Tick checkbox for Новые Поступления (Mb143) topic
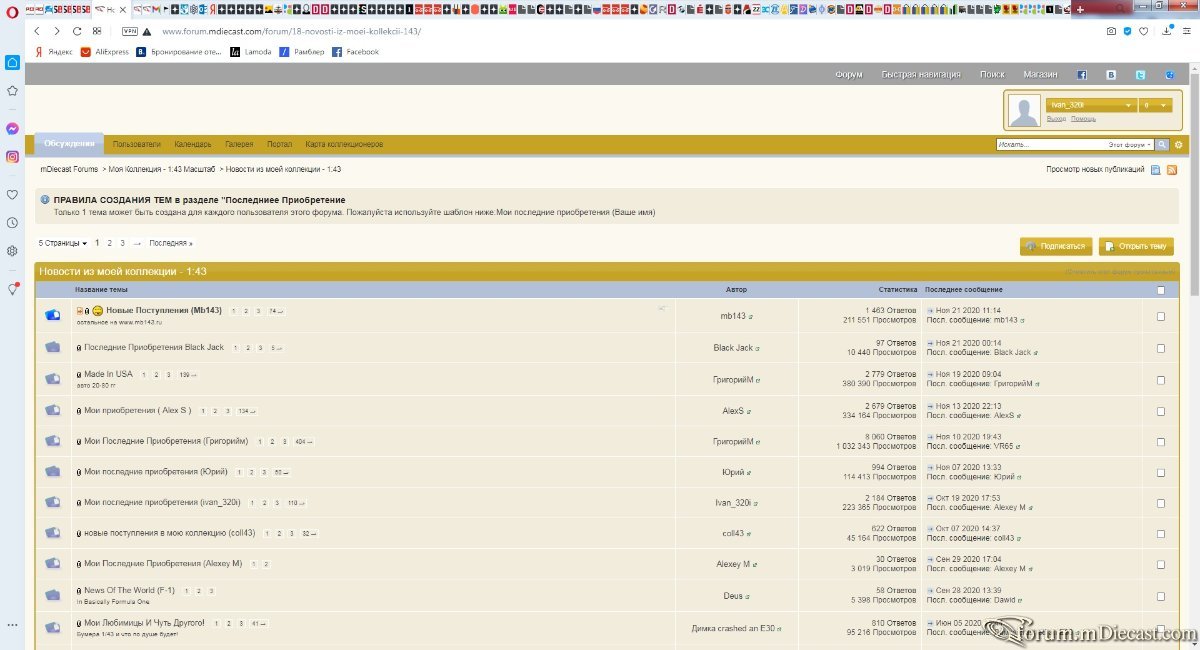This screenshot has height=650, width=1200. point(1161,317)
